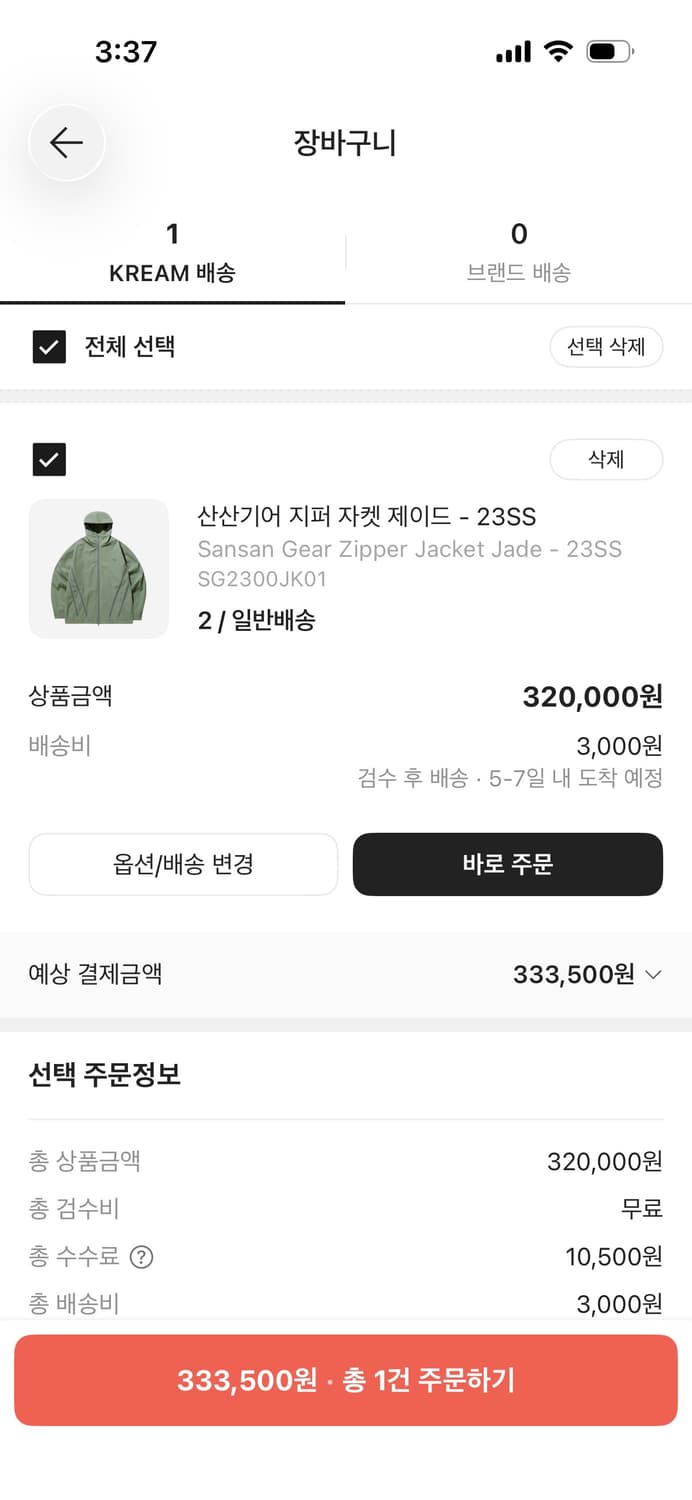Open 옵션/배송 변경 to change options
Screen dimensions: 692x1500
click(x=183, y=864)
